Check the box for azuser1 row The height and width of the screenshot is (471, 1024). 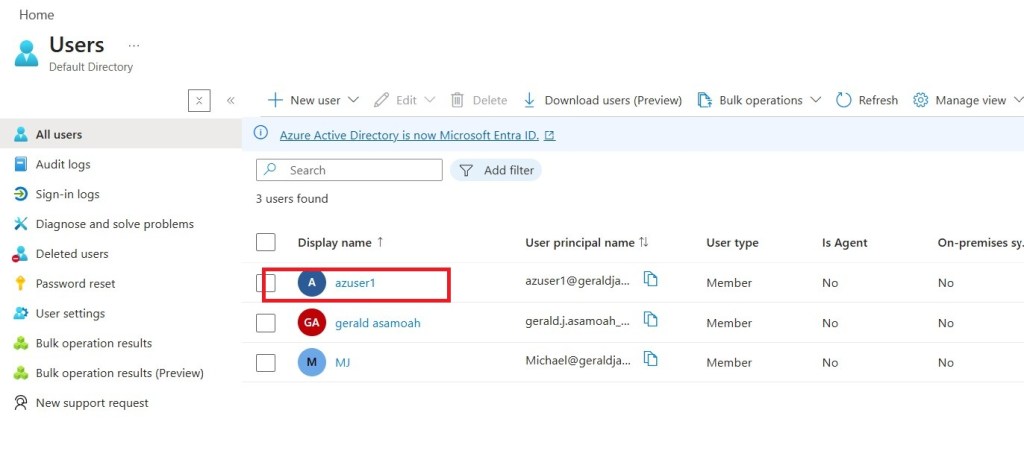tap(266, 283)
